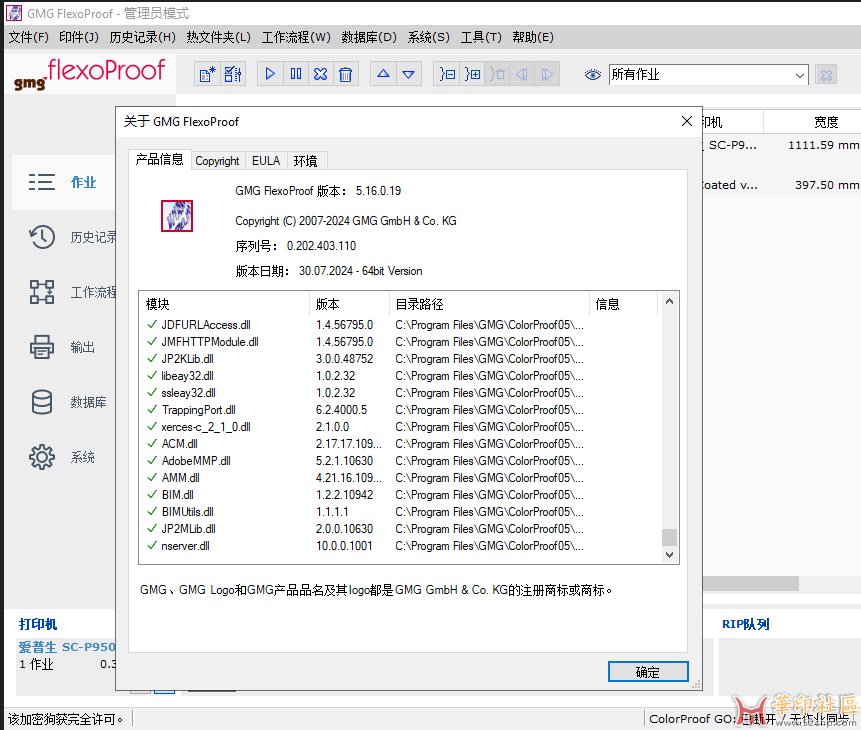Click the greyed next arrow icon

[547, 74]
